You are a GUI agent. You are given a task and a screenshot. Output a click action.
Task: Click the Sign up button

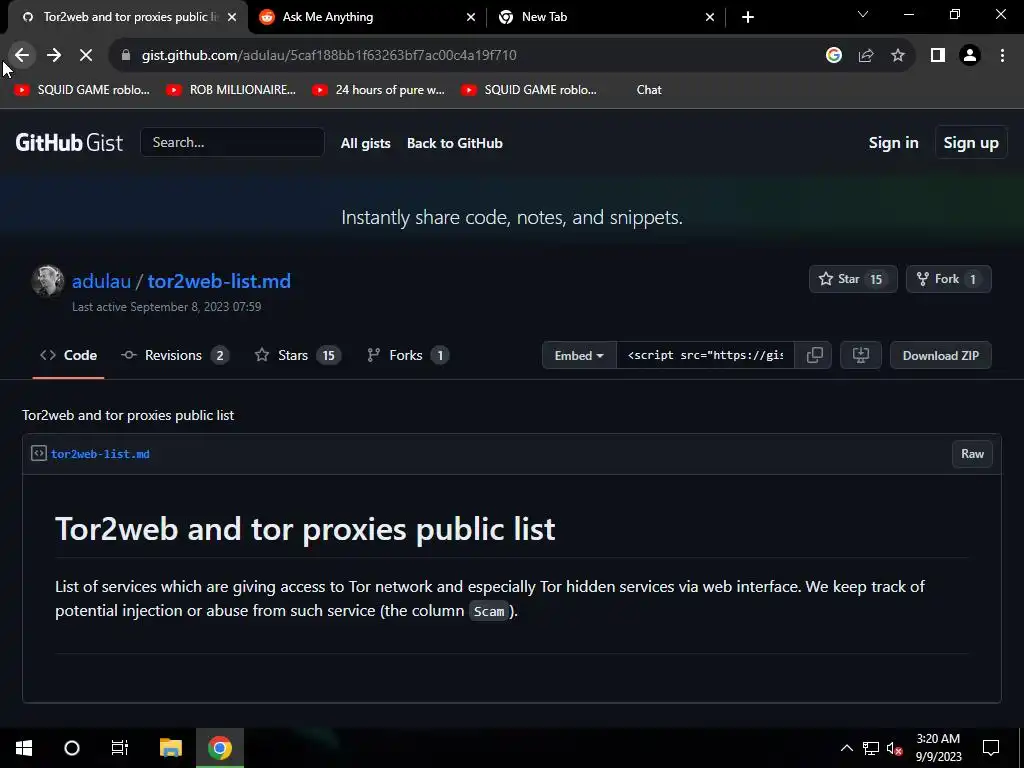[x=971, y=142]
